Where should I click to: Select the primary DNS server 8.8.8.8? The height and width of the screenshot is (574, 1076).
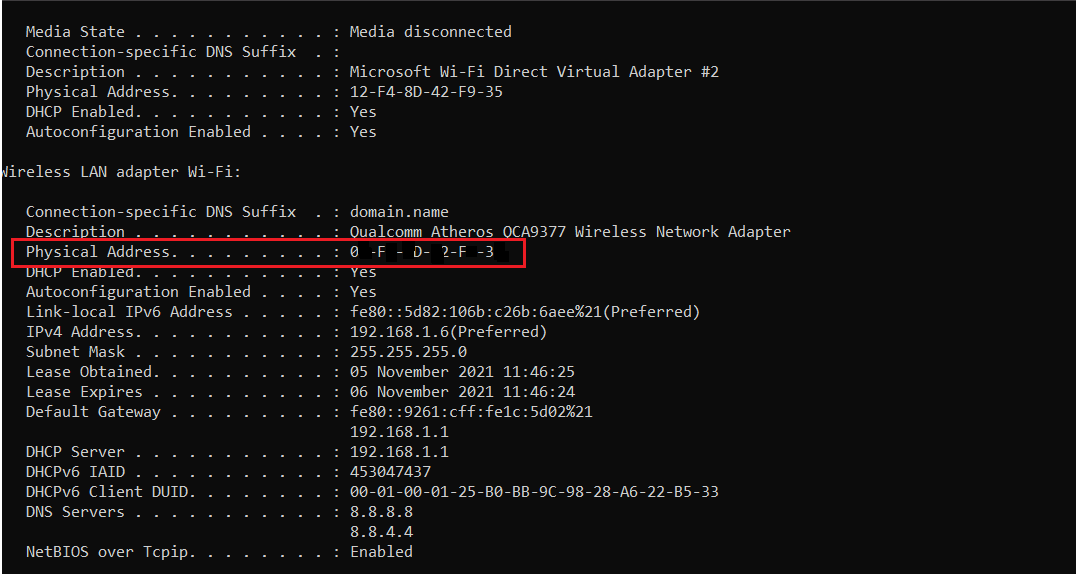coord(381,512)
